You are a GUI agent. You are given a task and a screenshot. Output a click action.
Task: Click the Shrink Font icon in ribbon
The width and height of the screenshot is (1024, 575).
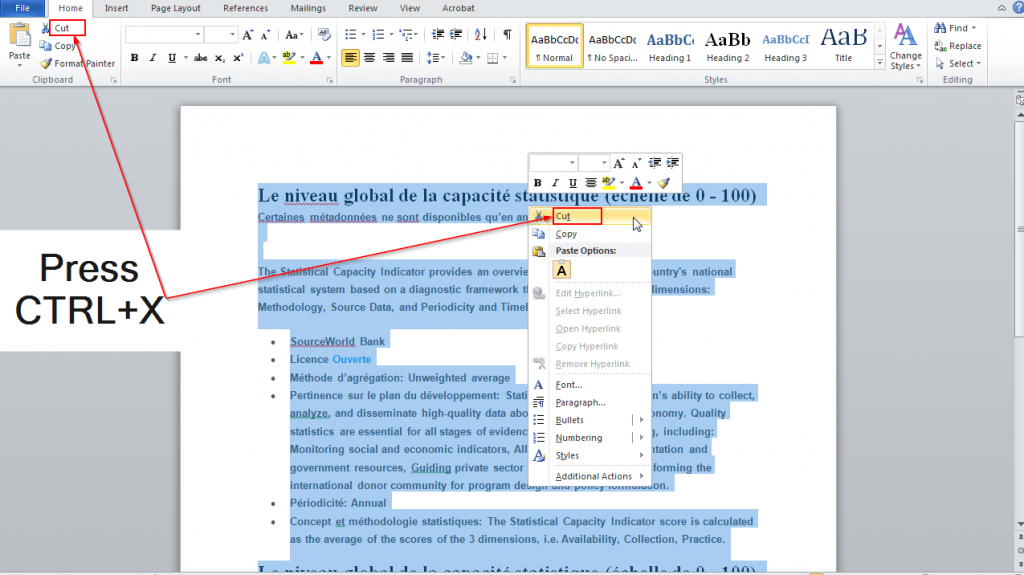click(265, 35)
